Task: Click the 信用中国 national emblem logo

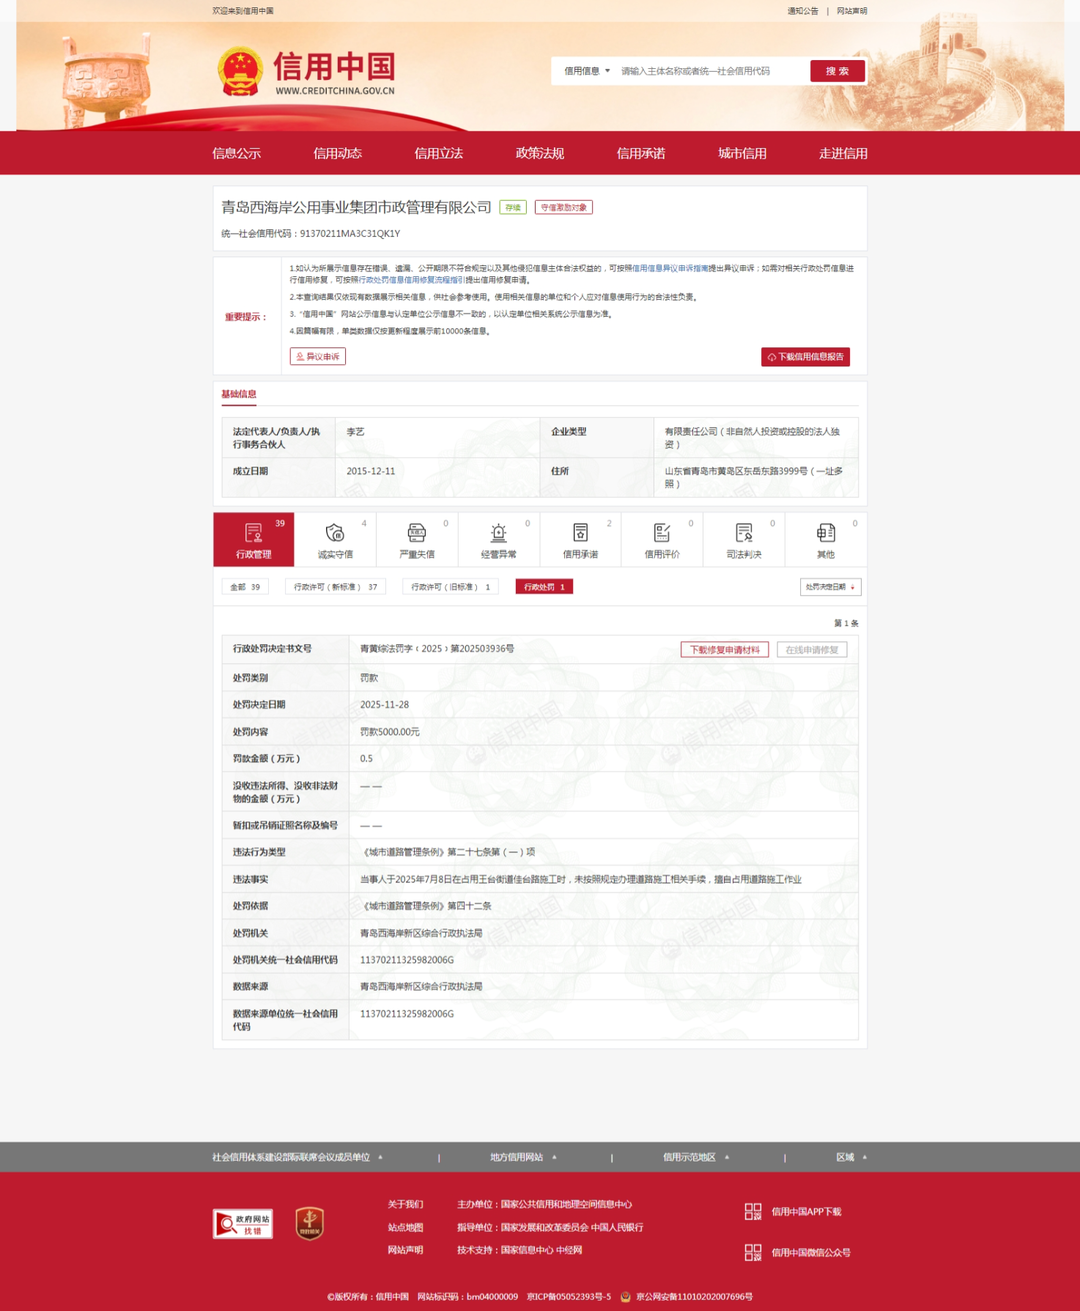Action: (240, 71)
